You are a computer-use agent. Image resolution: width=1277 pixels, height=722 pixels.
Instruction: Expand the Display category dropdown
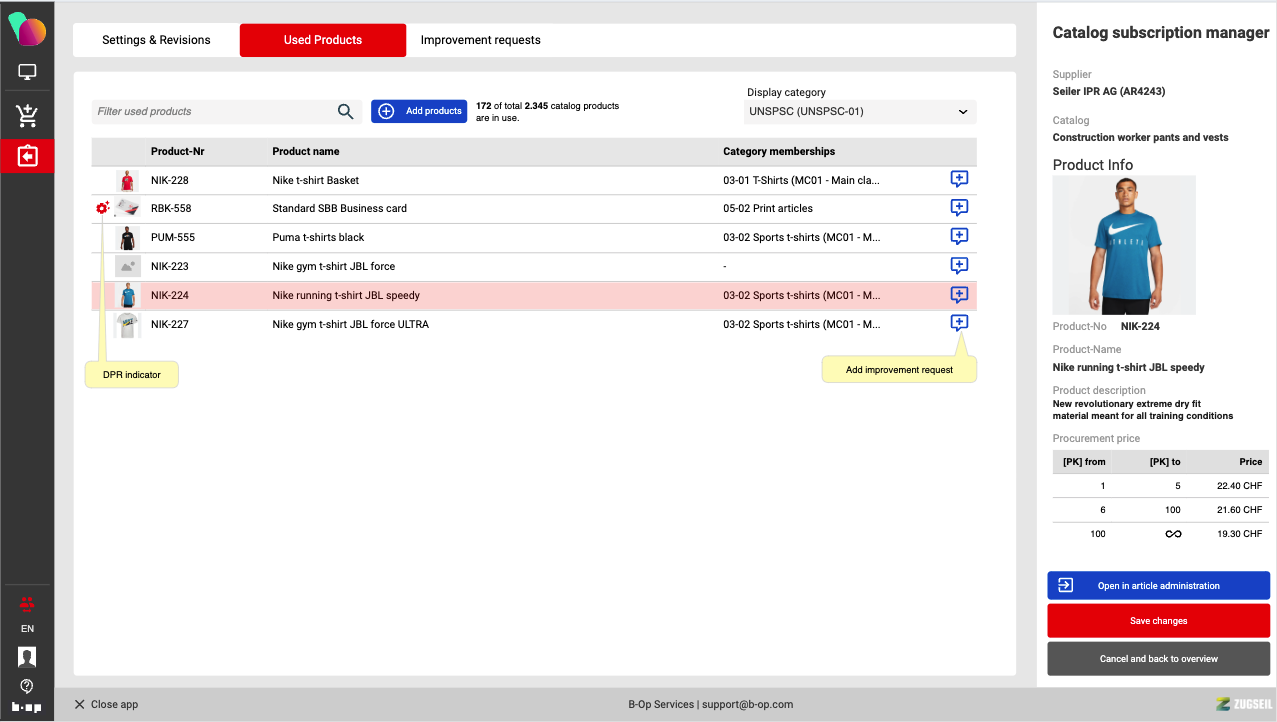coord(860,112)
